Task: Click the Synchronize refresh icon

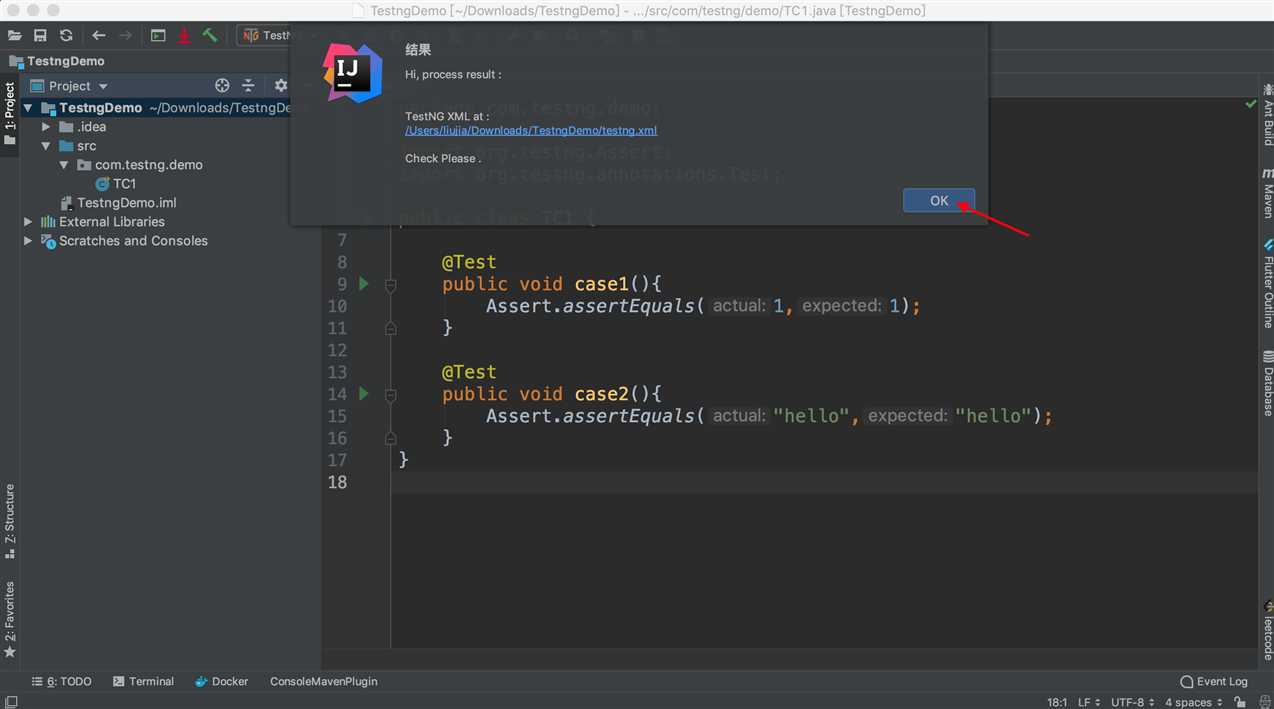Action: (66, 35)
